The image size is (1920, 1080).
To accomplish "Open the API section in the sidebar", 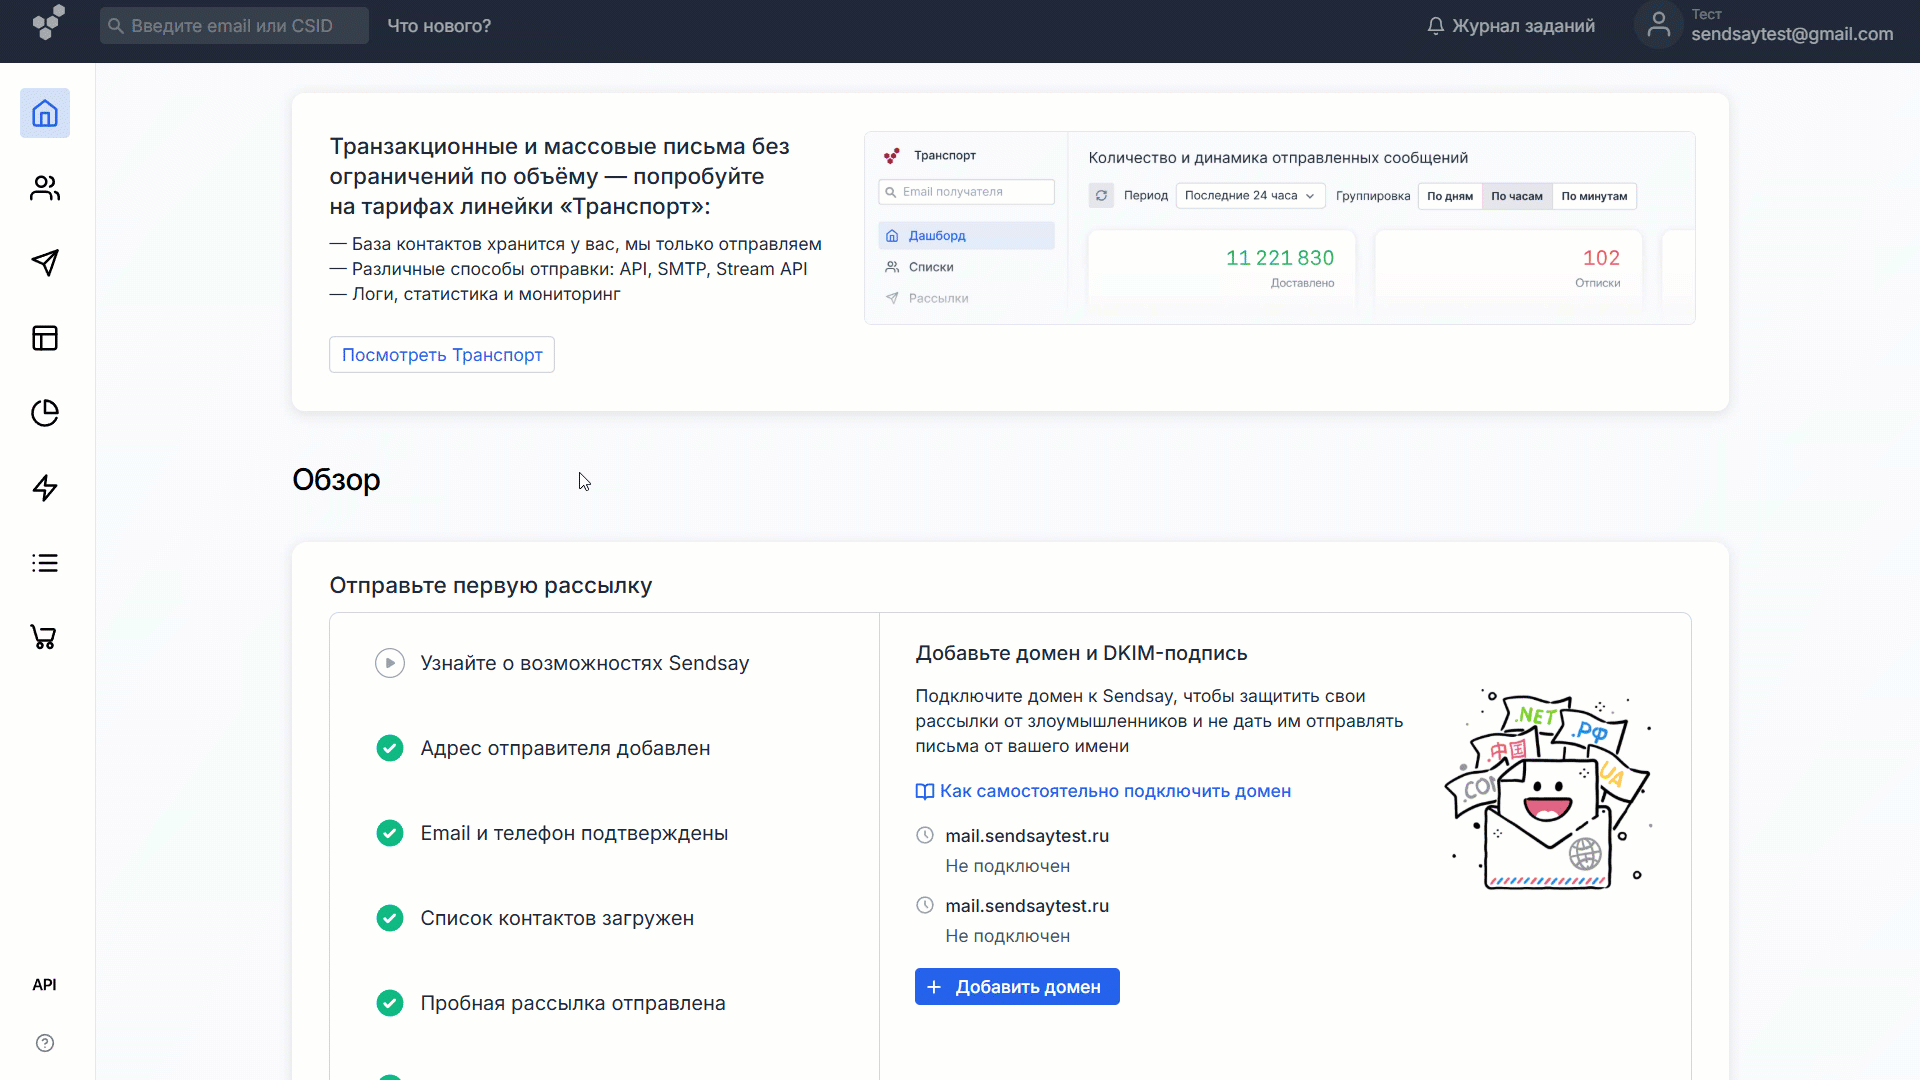I will tap(45, 984).
